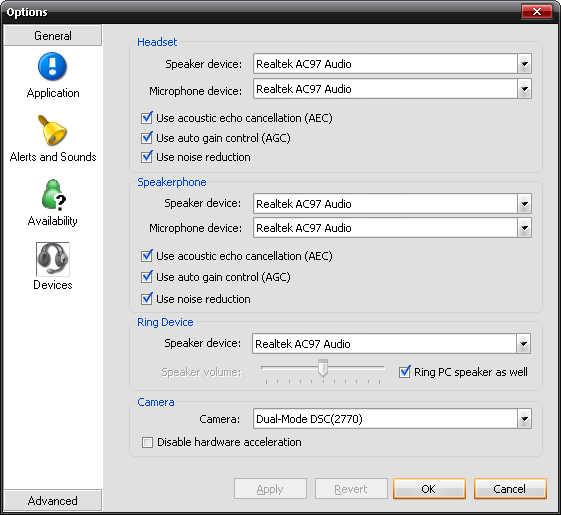Confirm settings with OK button
Viewport: 561px width, 515px height.
[x=429, y=489]
